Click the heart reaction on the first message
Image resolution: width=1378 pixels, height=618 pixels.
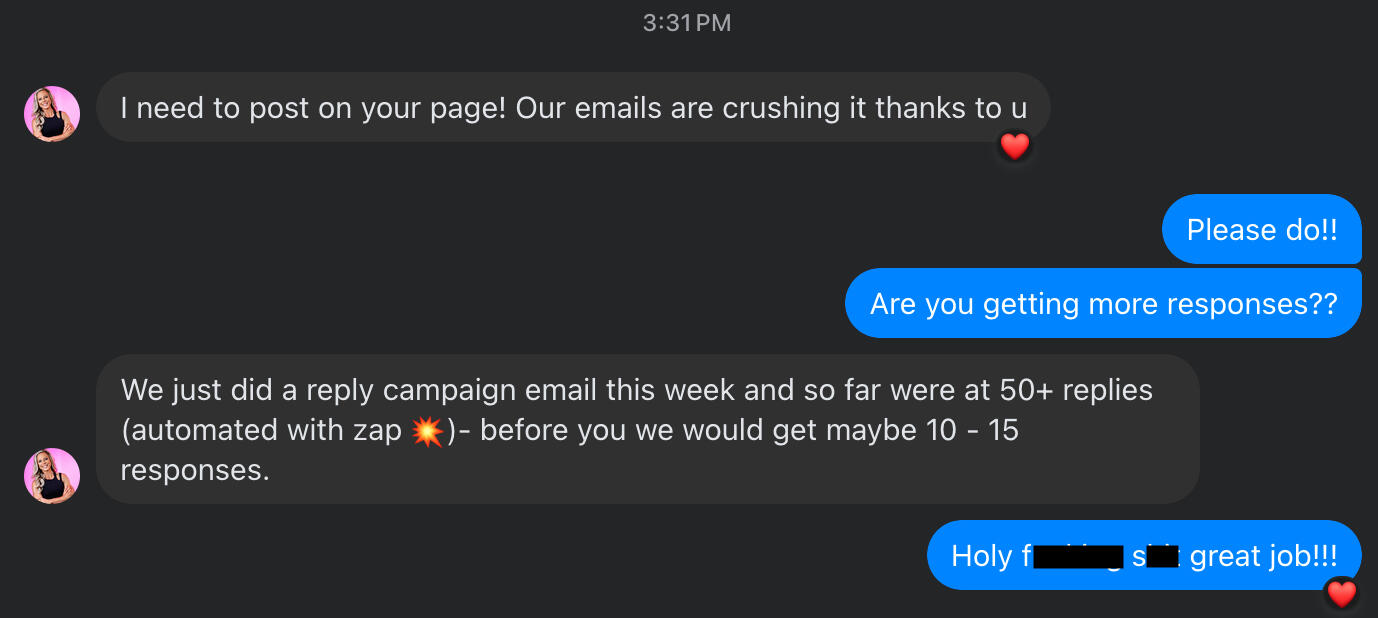pyautogui.click(x=1014, y=147)
